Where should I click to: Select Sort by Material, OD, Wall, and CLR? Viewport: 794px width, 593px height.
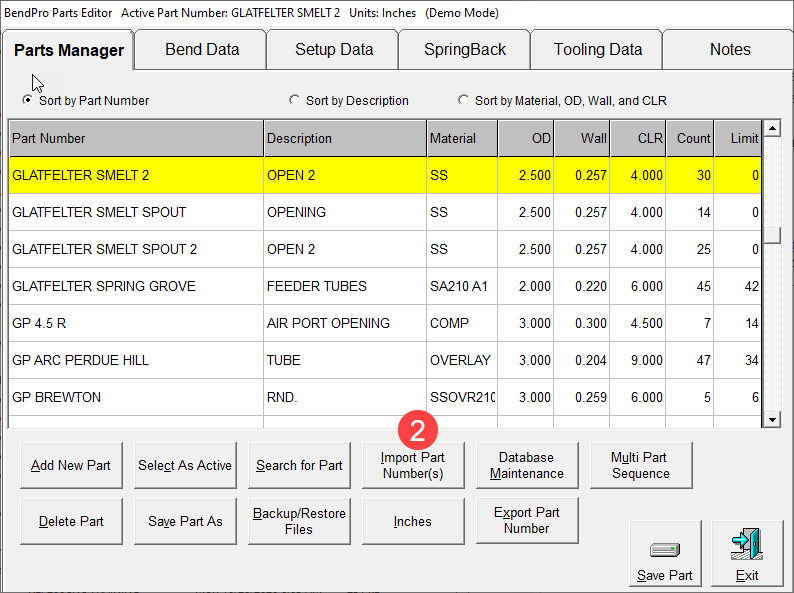463,100
